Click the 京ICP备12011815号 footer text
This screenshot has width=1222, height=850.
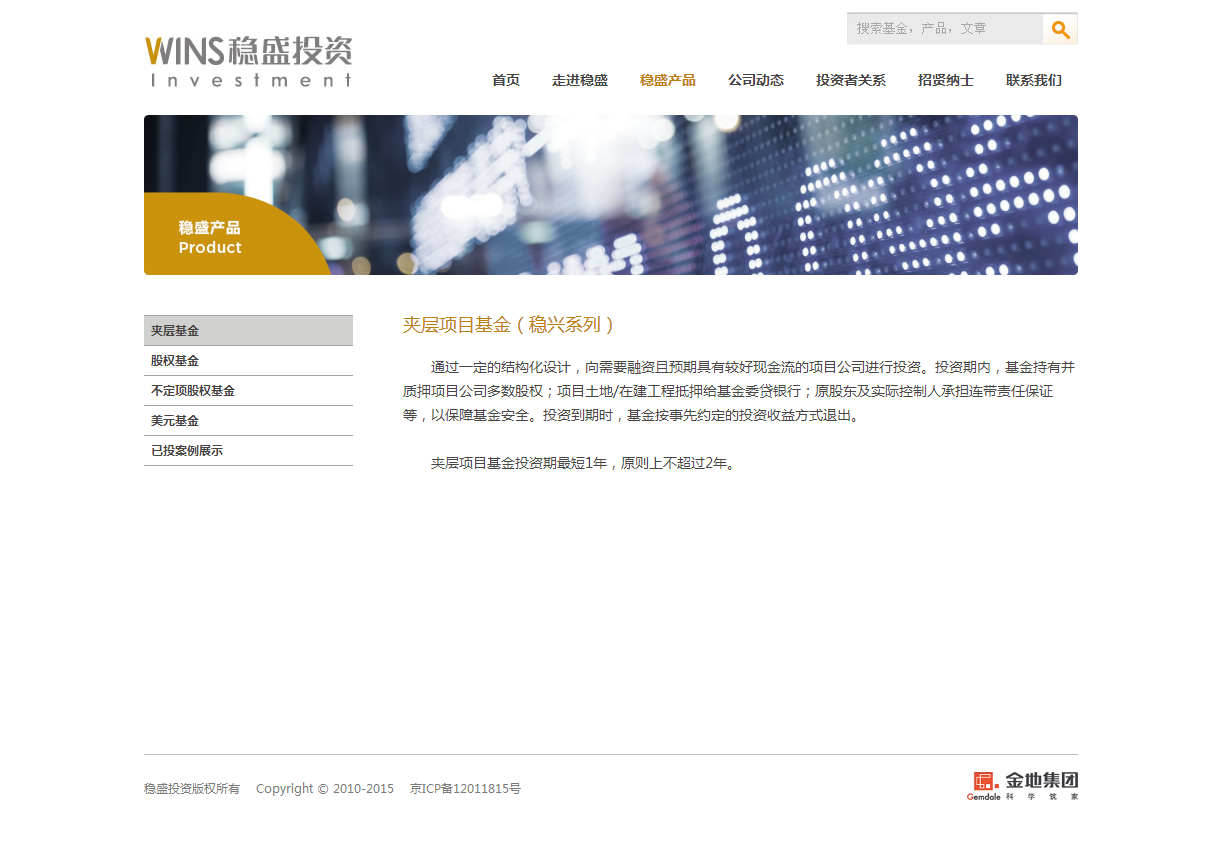[x=465, y=789]
